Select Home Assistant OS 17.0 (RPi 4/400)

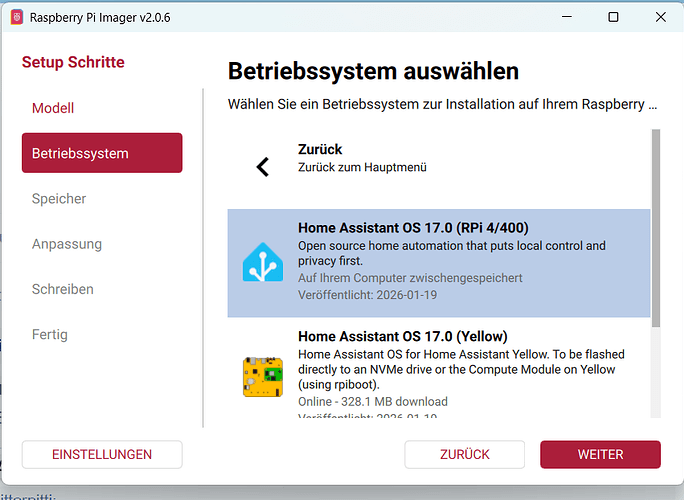tap(439, 263)
